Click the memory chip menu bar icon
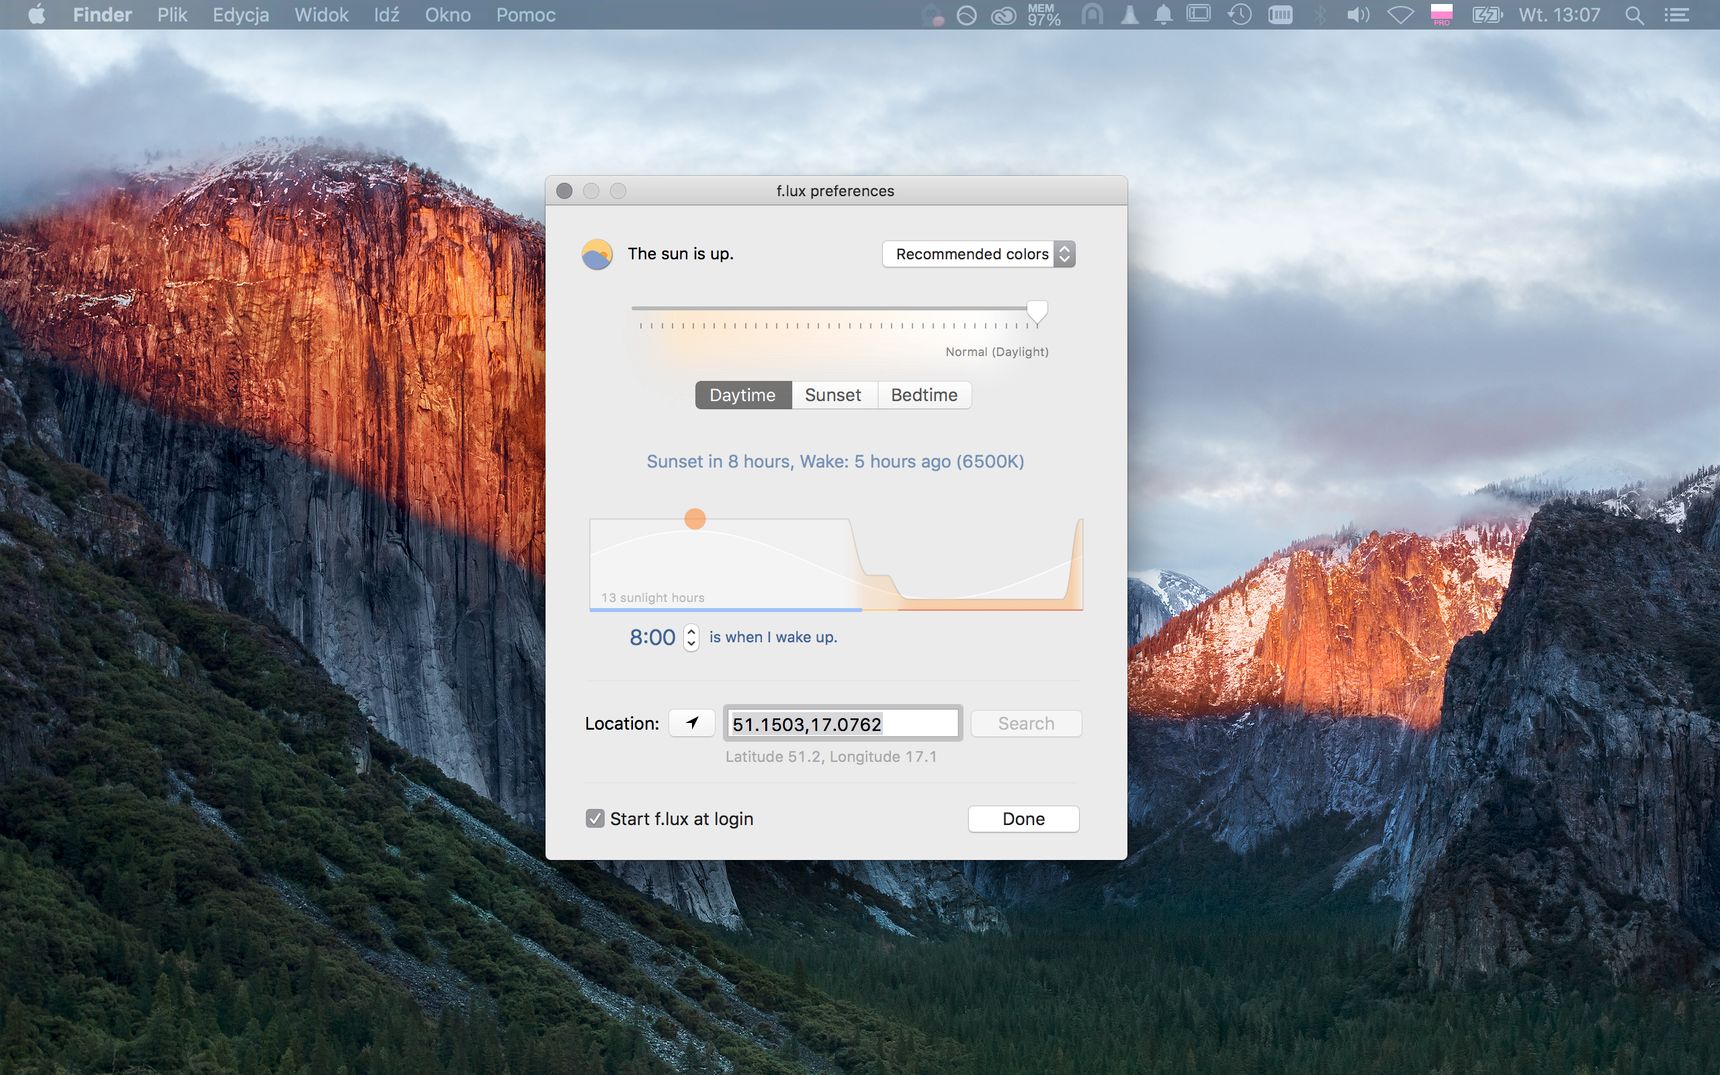The height and width of the screenshot is (1075, 1720). 1280,15
